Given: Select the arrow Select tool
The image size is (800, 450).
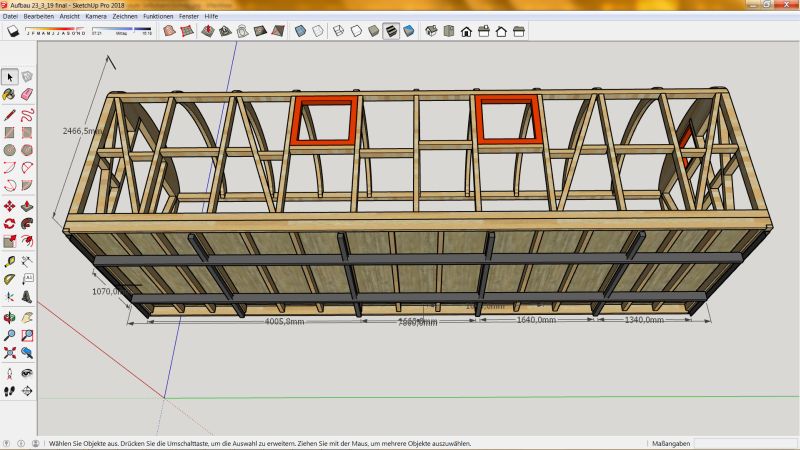Looking at the screenshot, I should 9,77.
